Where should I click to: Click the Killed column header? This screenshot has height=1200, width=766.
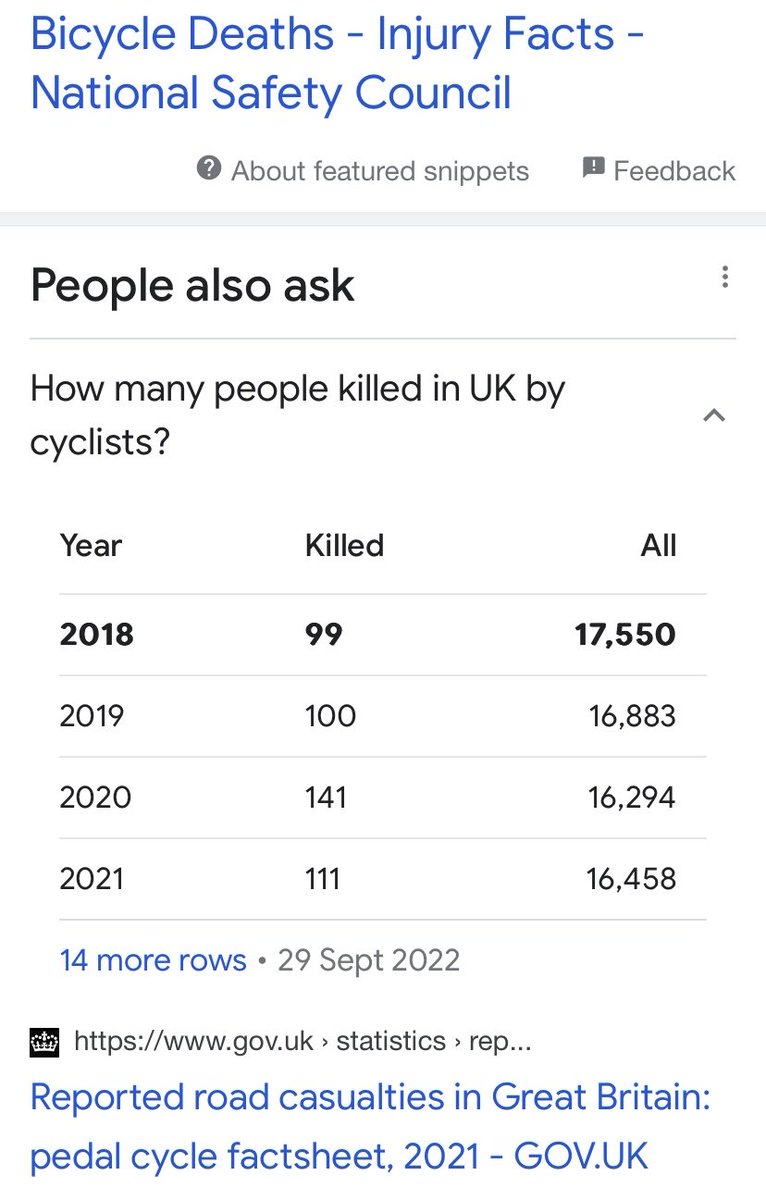tap(344, 545)
